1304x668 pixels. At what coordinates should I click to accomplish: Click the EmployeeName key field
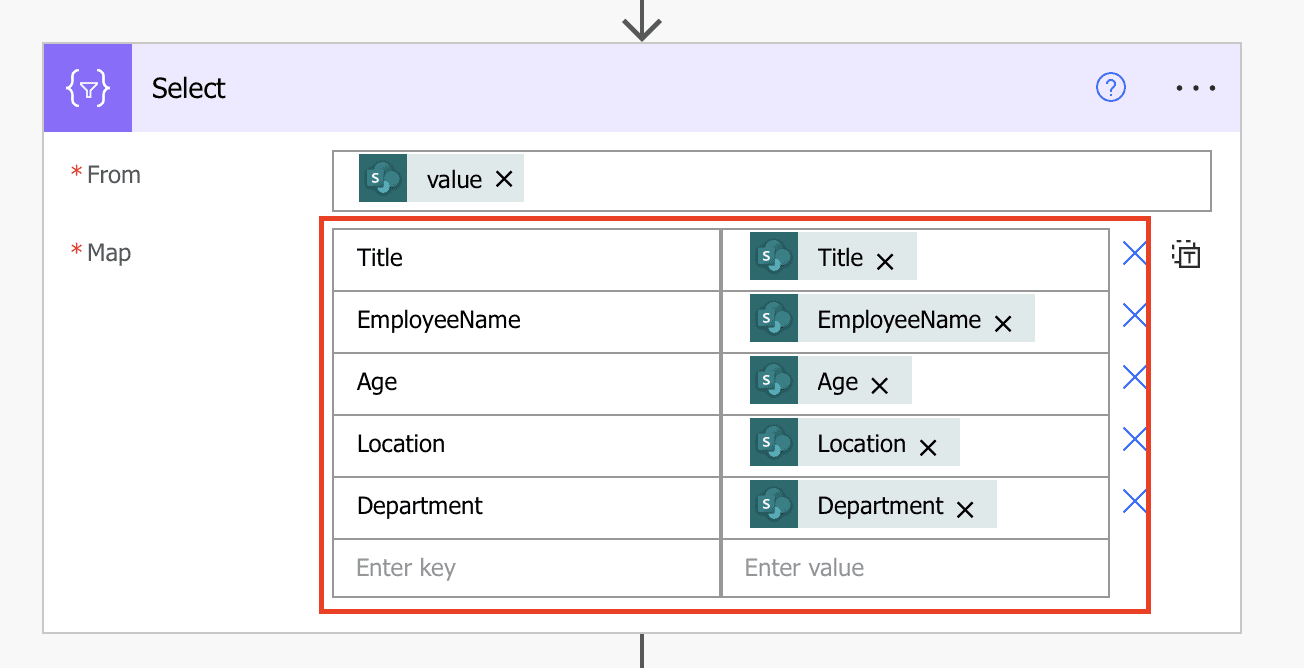527,321
